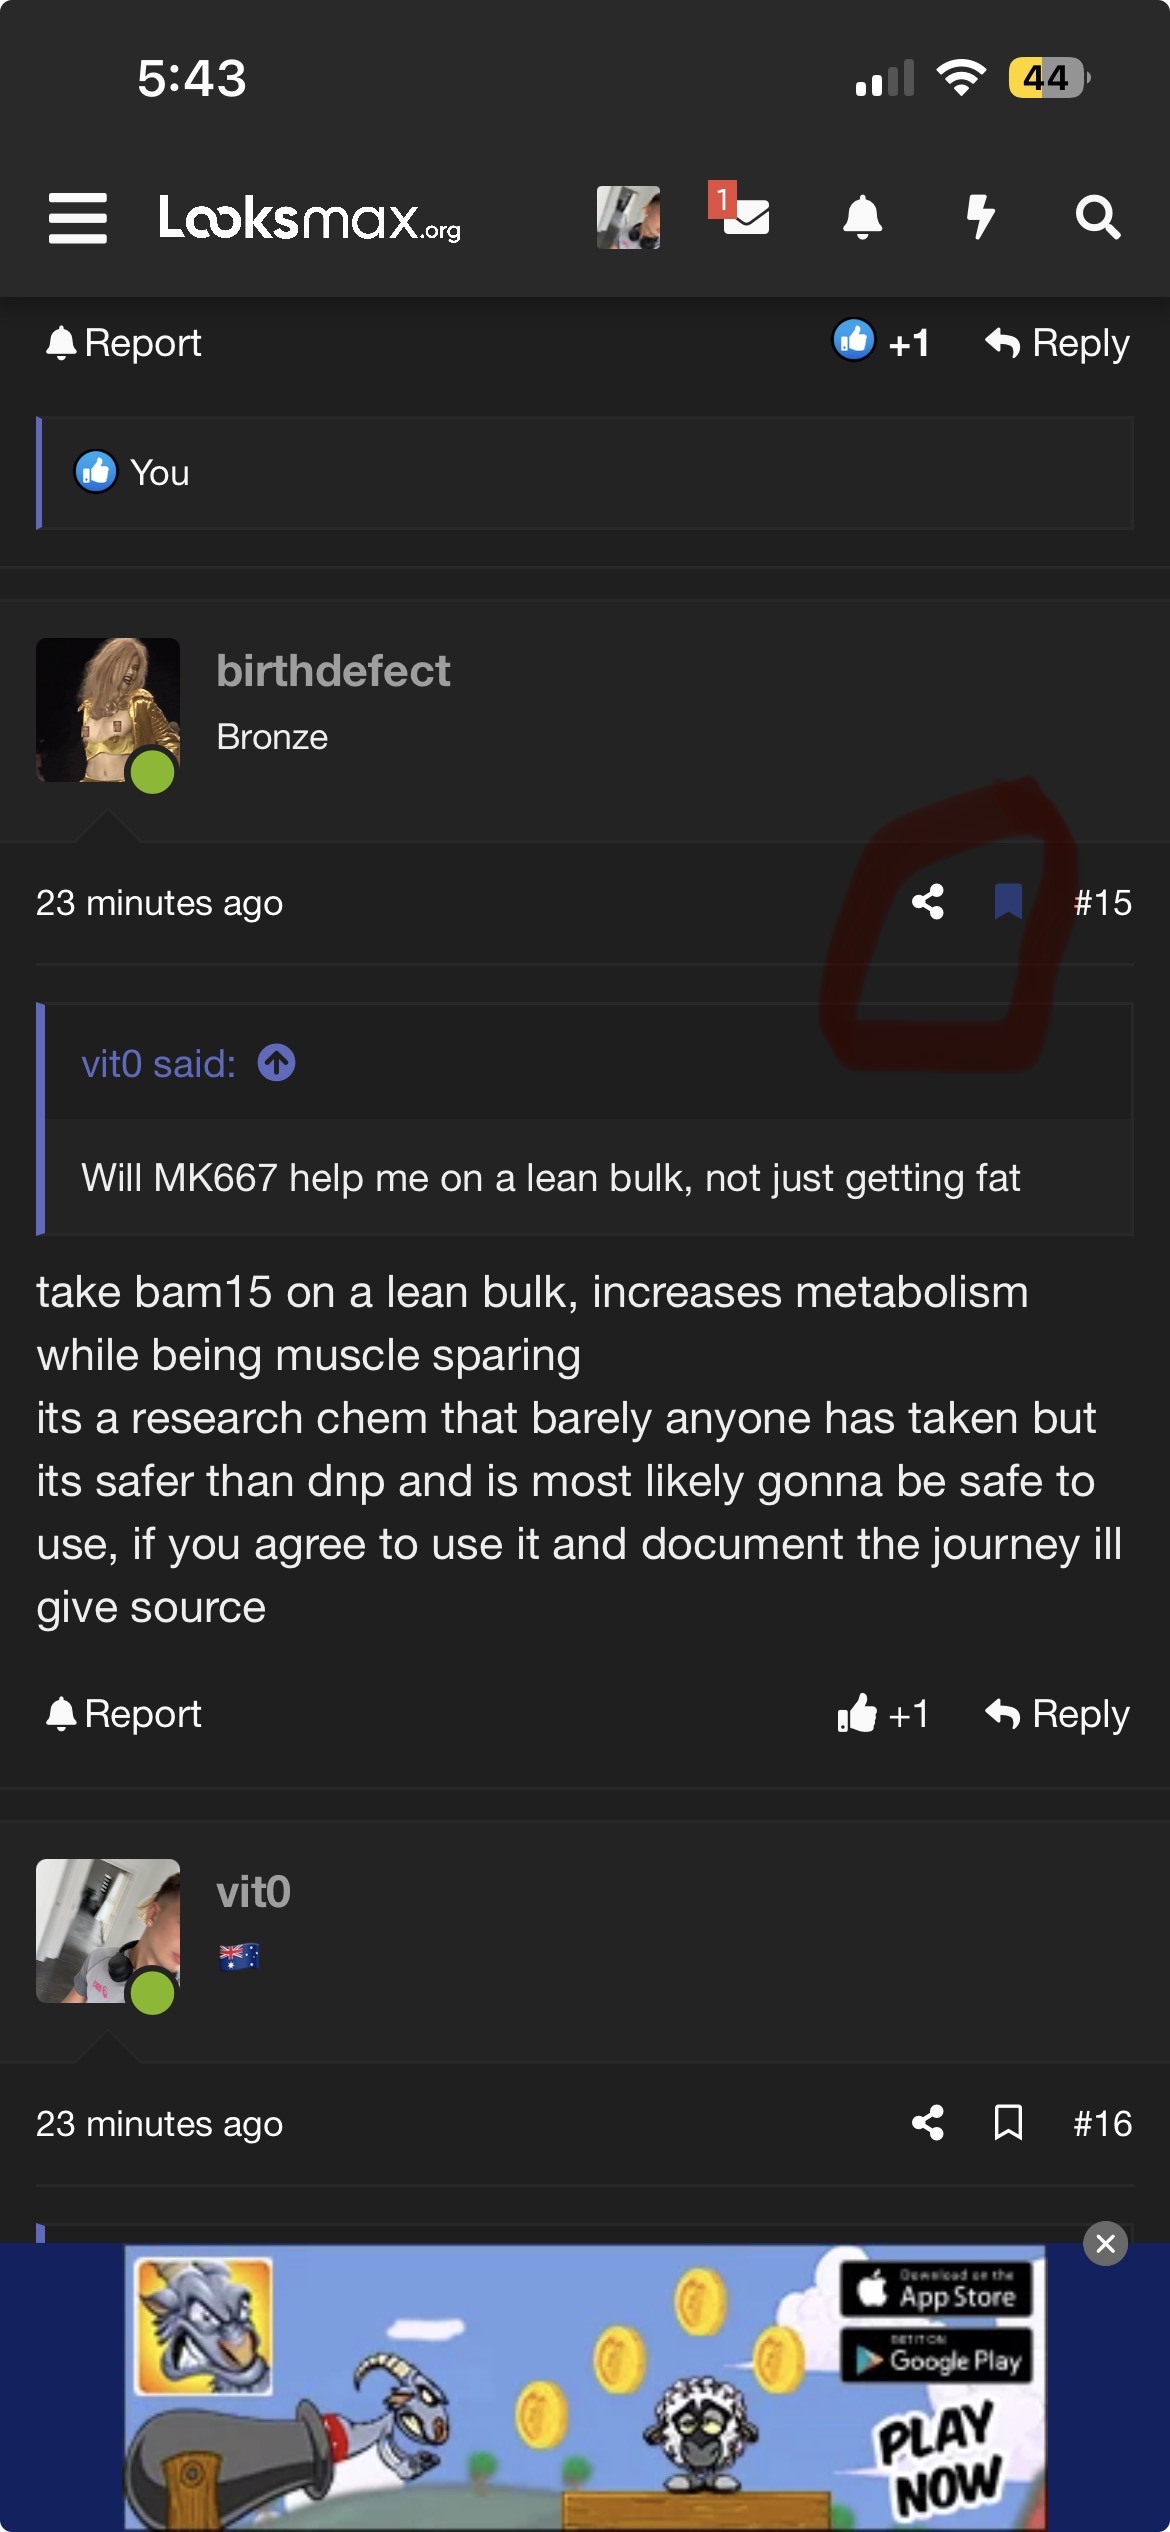Reply to birthdefect's bam15 post
This screenshot has width=1170, height=2532.
1057,1714
